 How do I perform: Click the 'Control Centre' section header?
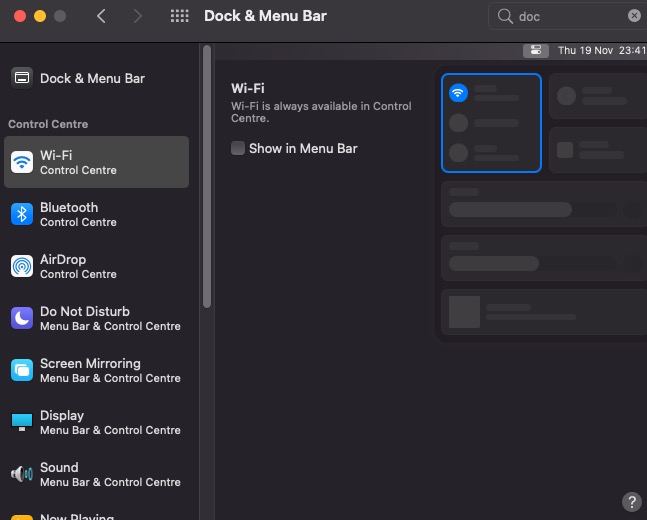[48, 124]
